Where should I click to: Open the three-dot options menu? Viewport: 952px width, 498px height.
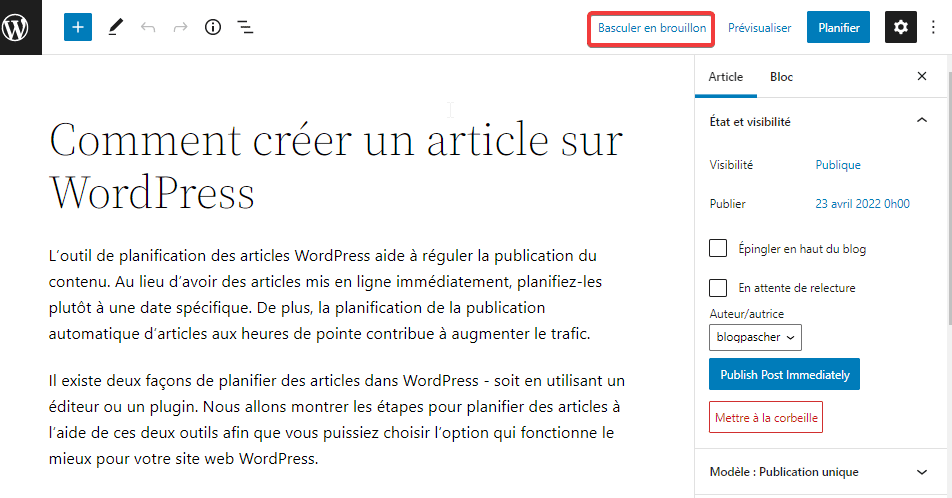(x=933, y=27)
